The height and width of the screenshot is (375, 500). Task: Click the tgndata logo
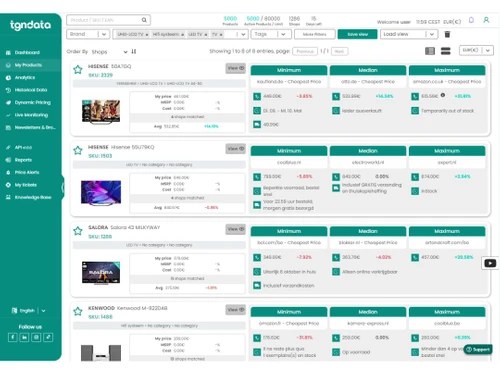30,25
